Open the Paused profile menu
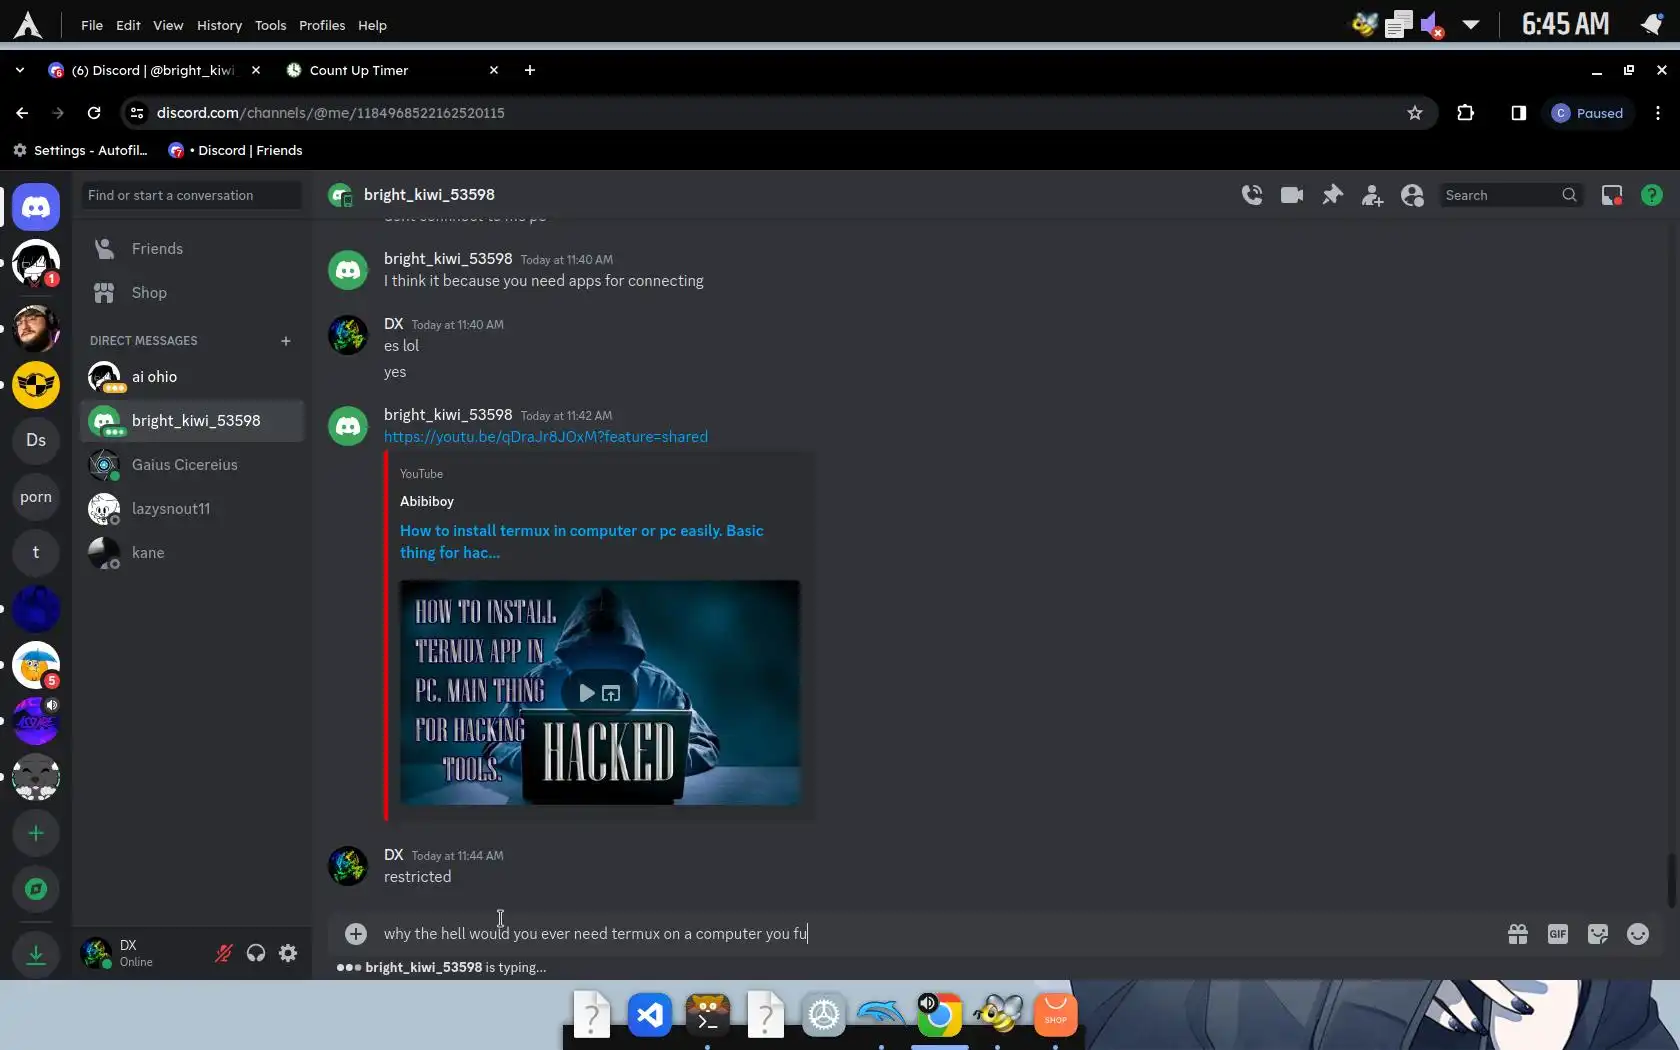Screen dimensions: 1680x1050 pos(1588,113)
